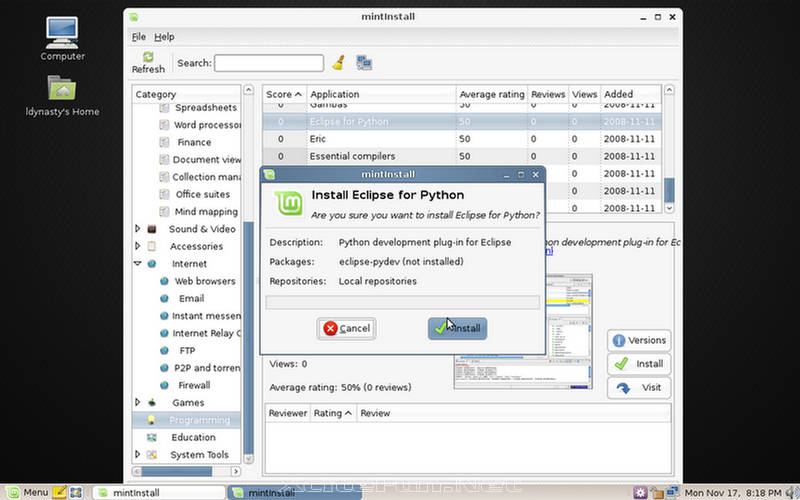
Task: Click the application list scrollbar thumb
Action: pyautogui.click(x=669, y=190)
